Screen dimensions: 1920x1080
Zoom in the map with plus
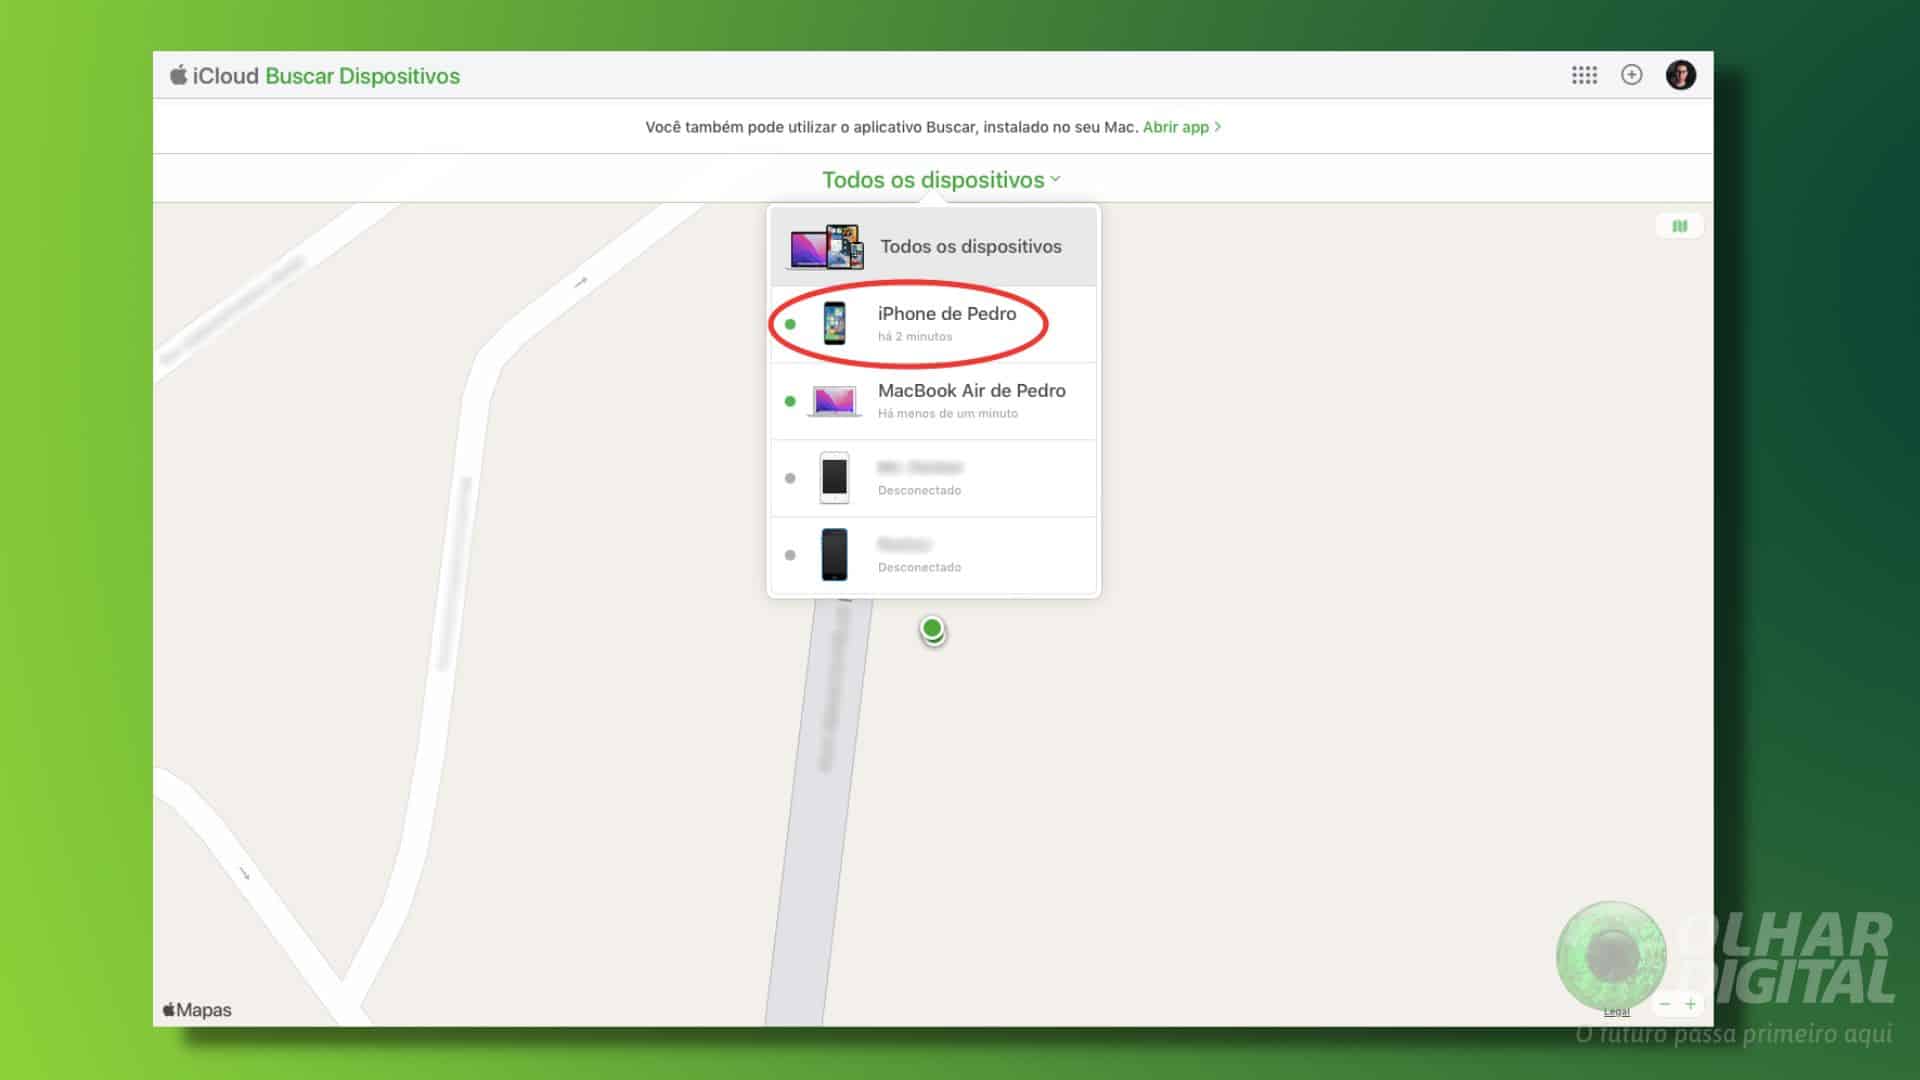coord(1690,1004)
